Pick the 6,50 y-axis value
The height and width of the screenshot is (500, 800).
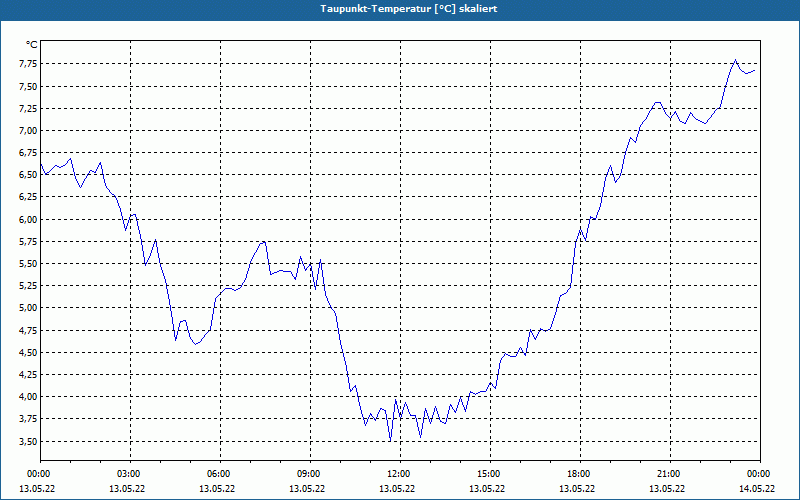coord(29,174)
